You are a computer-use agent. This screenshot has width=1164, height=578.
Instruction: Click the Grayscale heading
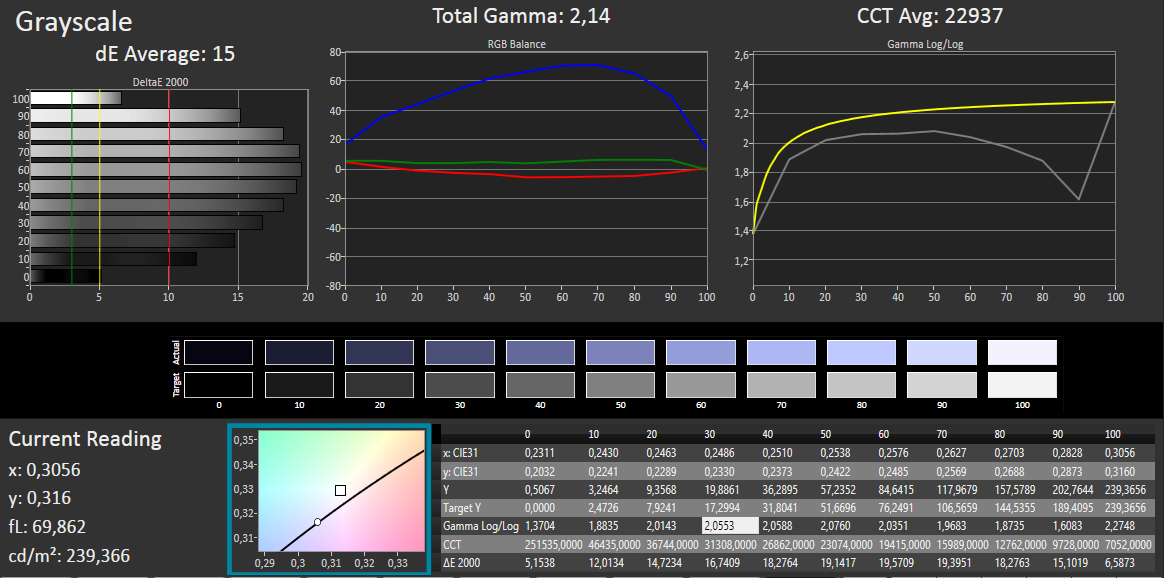pos(73,22)
